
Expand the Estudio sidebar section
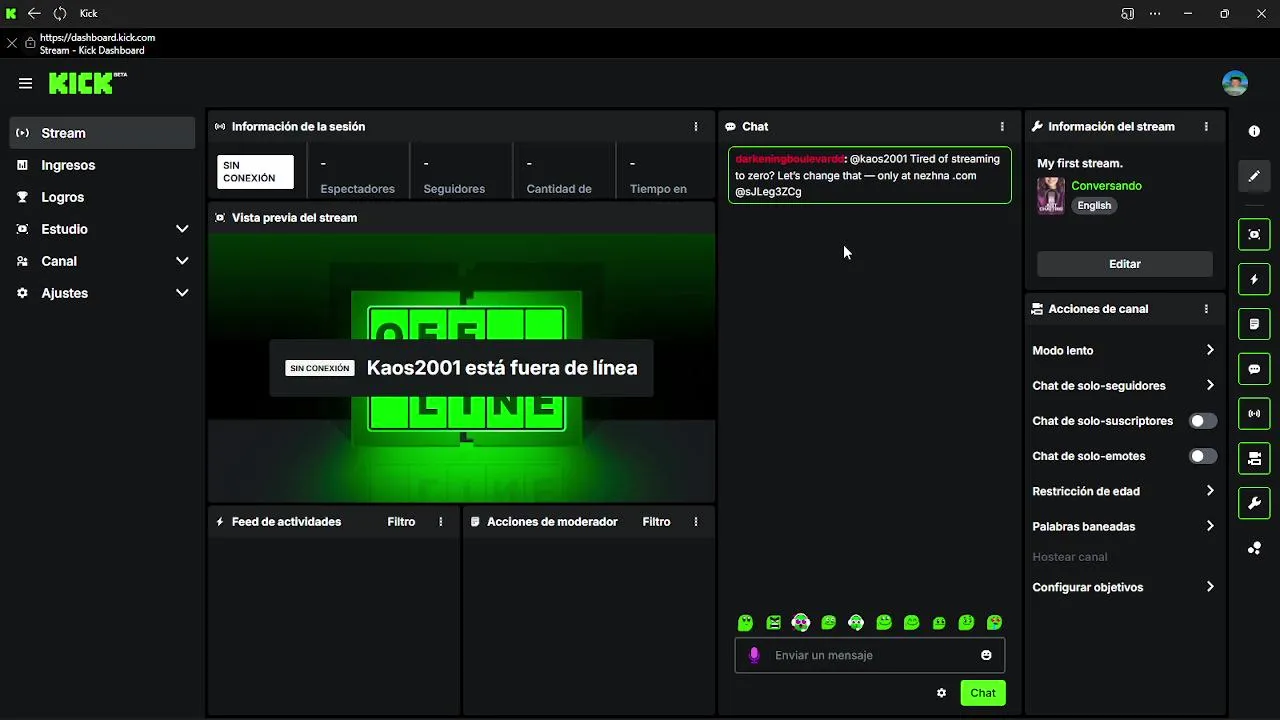click(x=102, y=229)
